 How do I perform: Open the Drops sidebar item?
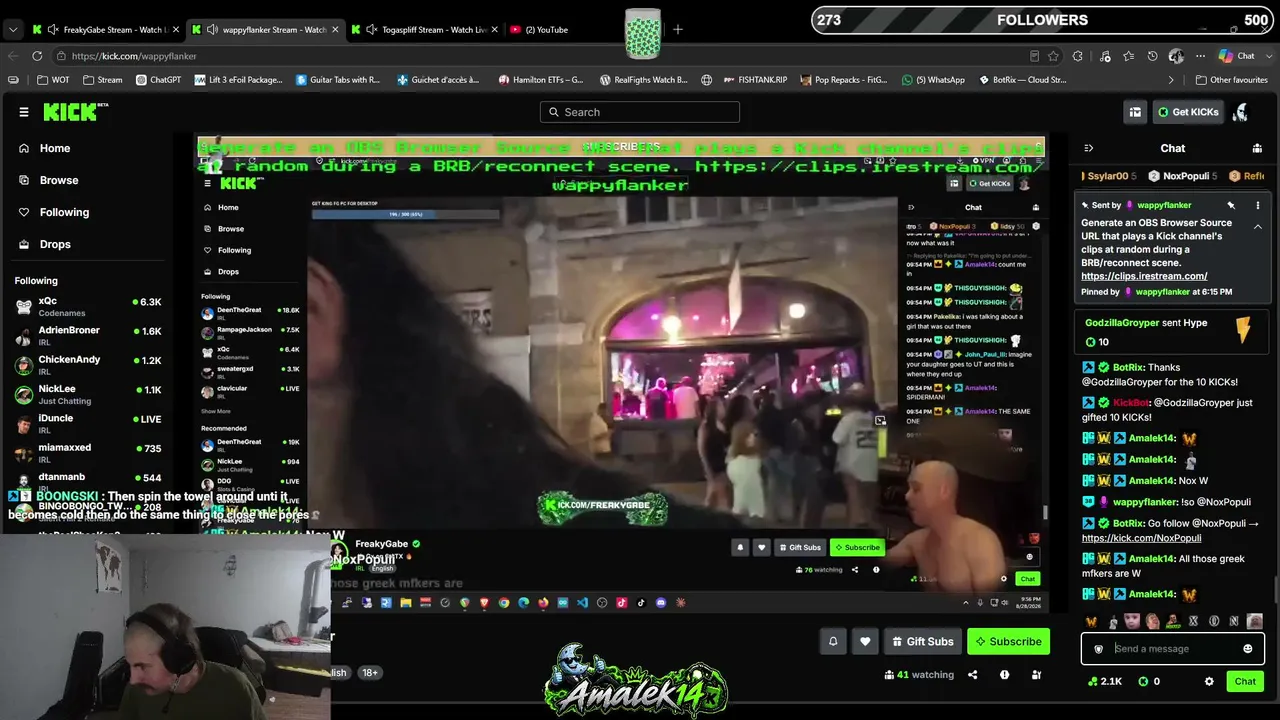pos(55,244)
